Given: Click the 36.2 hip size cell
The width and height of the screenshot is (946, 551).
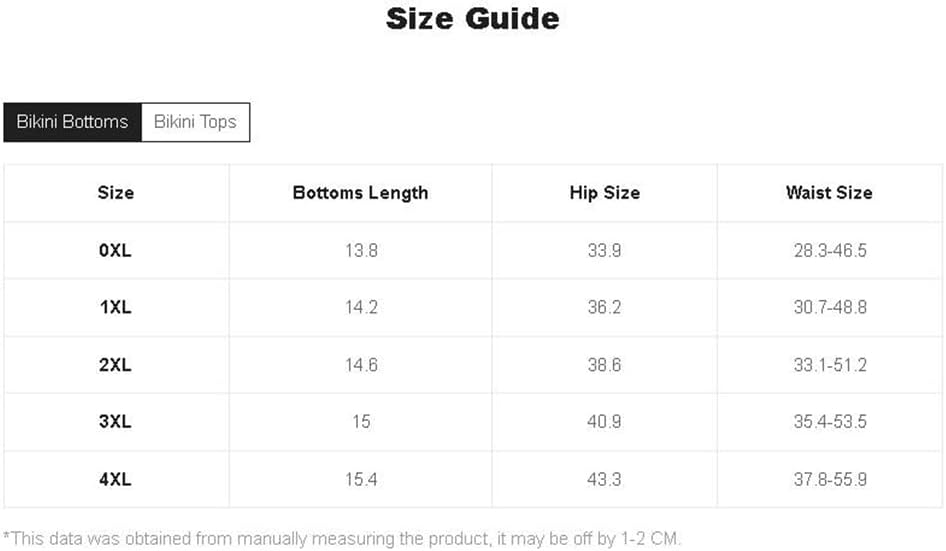Looking at the screenshot, I should click(604, 307).
